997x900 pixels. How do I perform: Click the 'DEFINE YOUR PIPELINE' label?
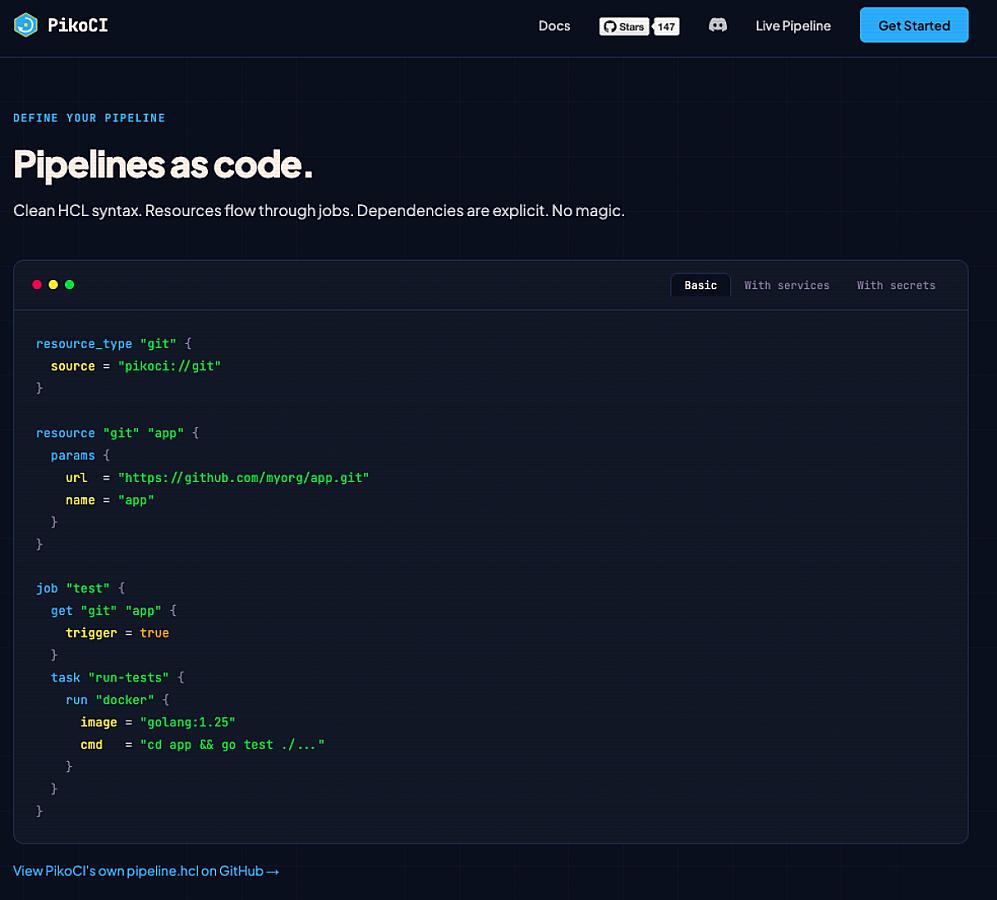click(x=89, y=118)
